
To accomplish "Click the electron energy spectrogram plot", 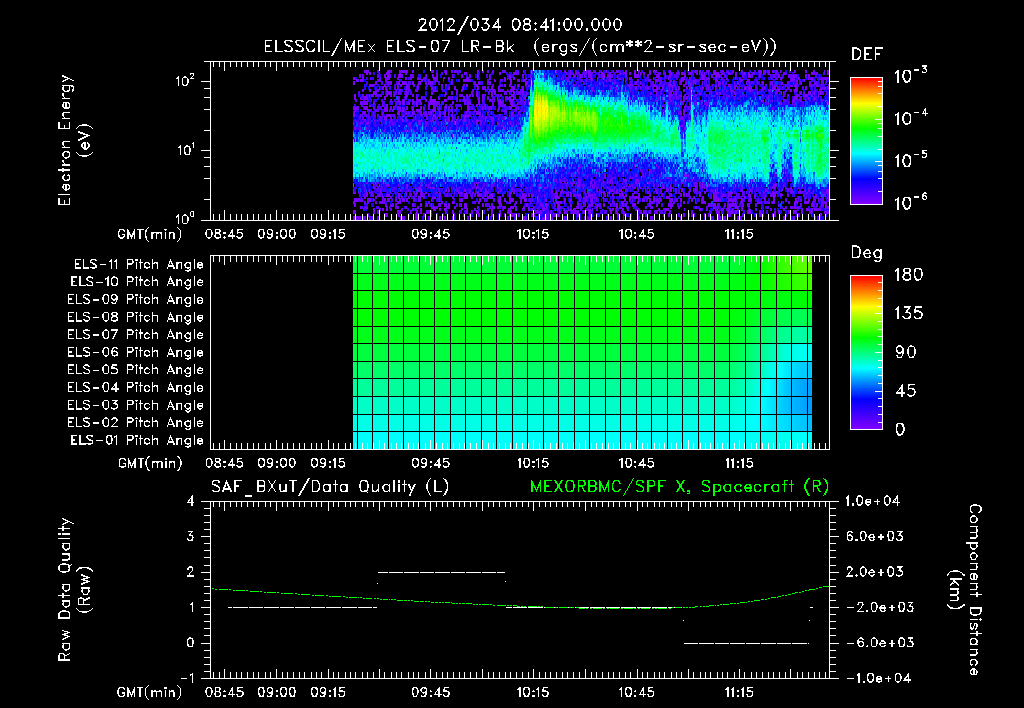I will 520,140.
